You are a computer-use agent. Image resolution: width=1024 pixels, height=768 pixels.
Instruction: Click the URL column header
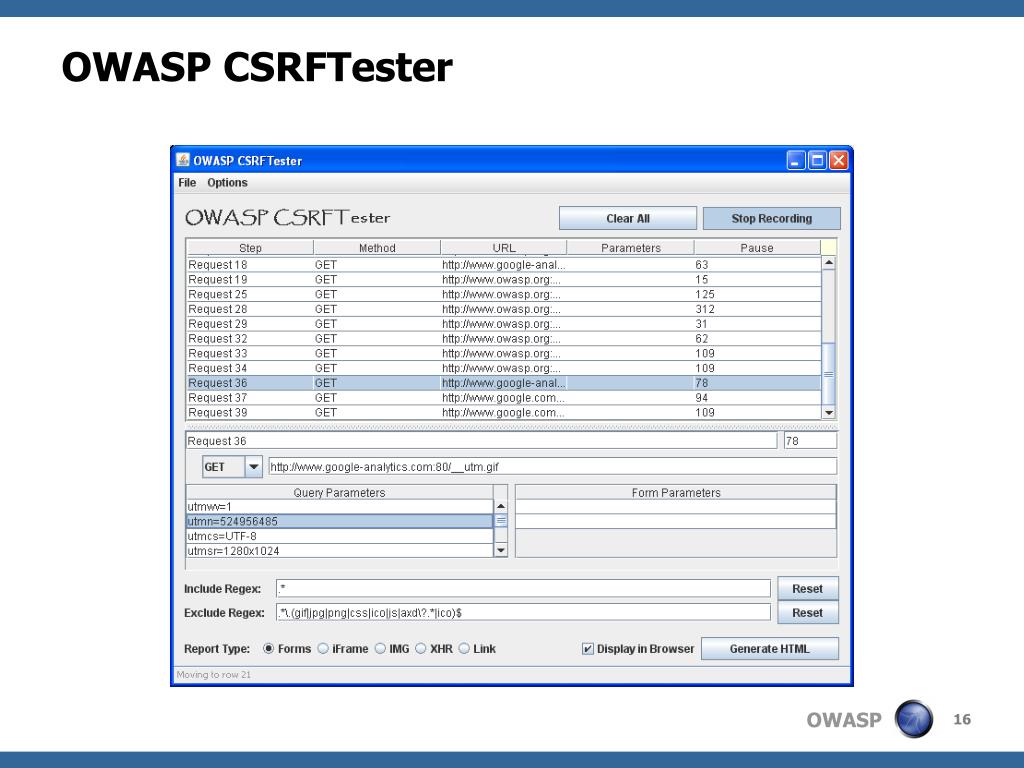click(x=504, y=248)
